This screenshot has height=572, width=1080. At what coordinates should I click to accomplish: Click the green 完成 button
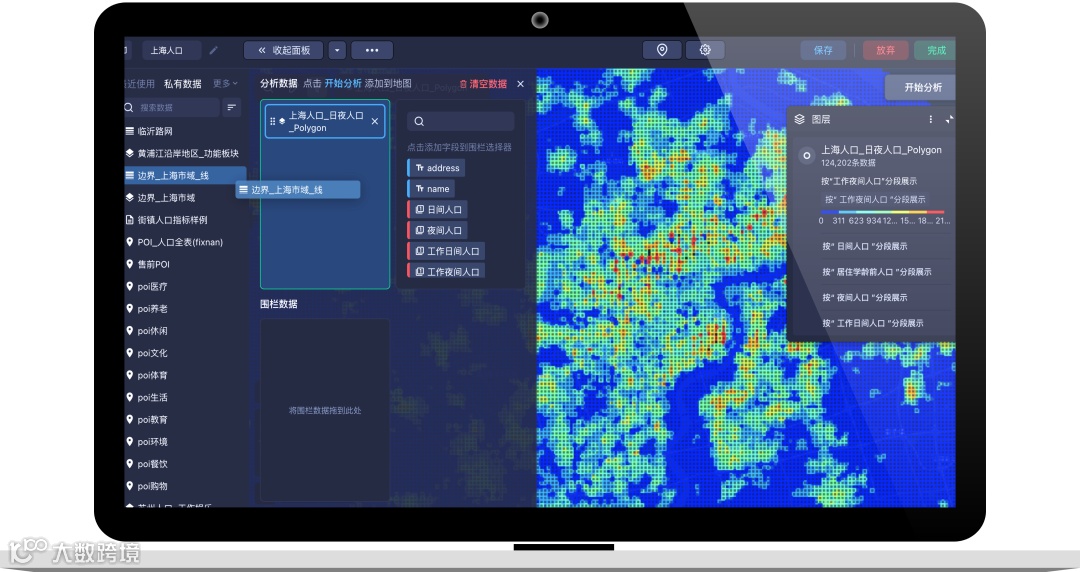pyautogui.click(x=935, y=50)
